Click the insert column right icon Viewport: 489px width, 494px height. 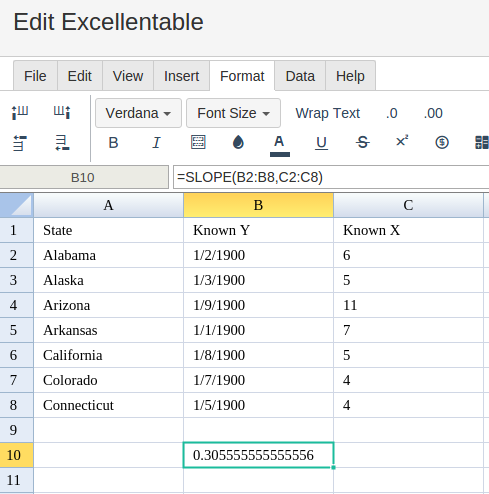coord(62,112)
